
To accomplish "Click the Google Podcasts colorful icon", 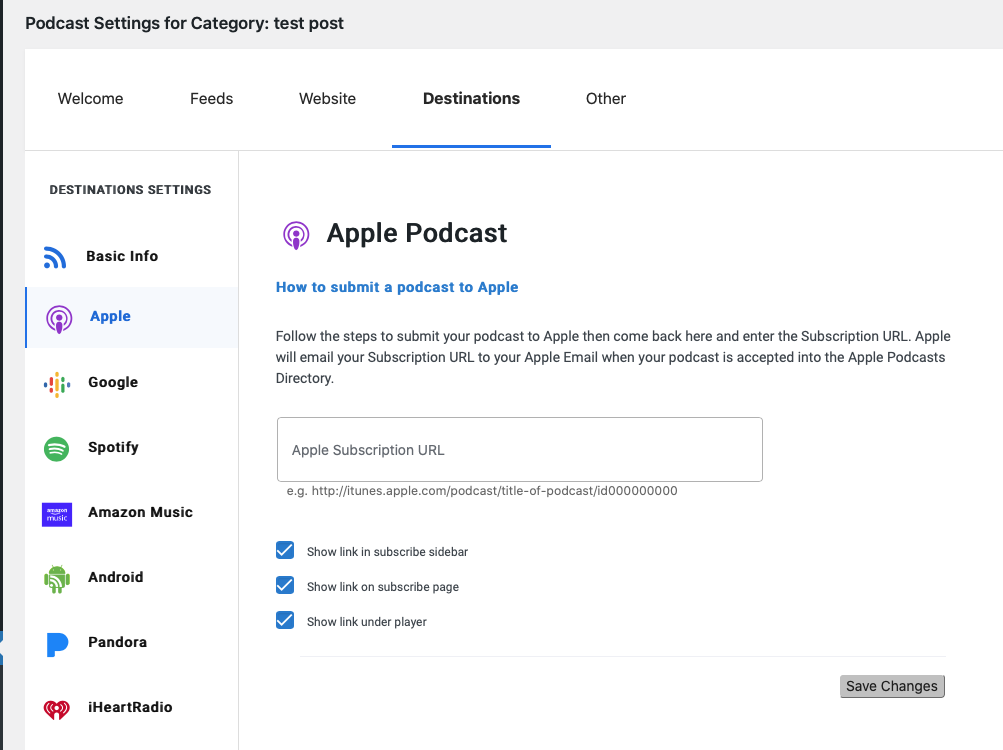I will pyautogui.click(x=57, y=384).
